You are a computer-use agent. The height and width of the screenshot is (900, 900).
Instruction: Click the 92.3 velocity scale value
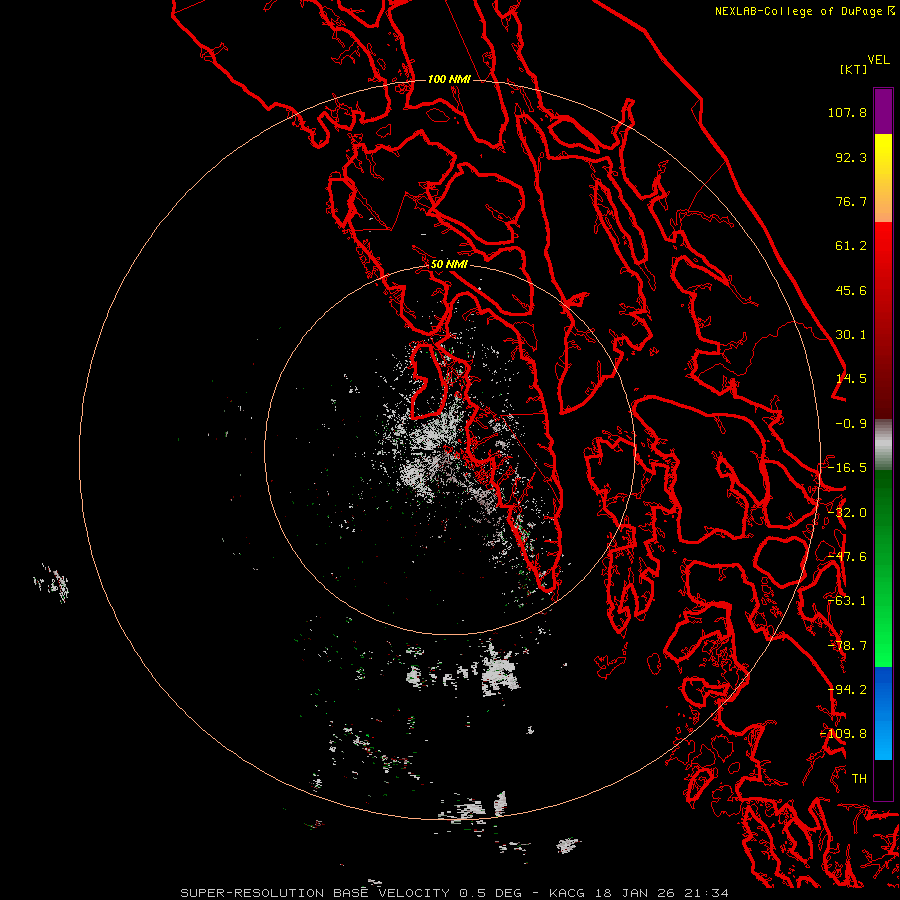pyautogui.click(x=851, y=157)
